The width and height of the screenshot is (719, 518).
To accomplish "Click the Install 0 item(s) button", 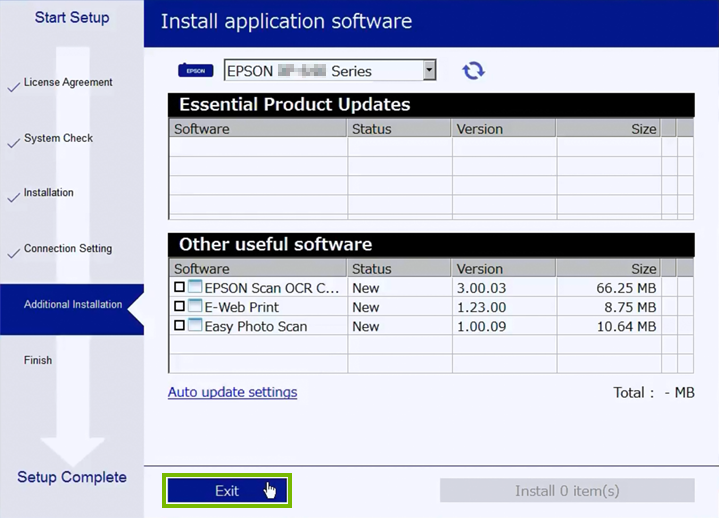I will [x=567, y=490].
